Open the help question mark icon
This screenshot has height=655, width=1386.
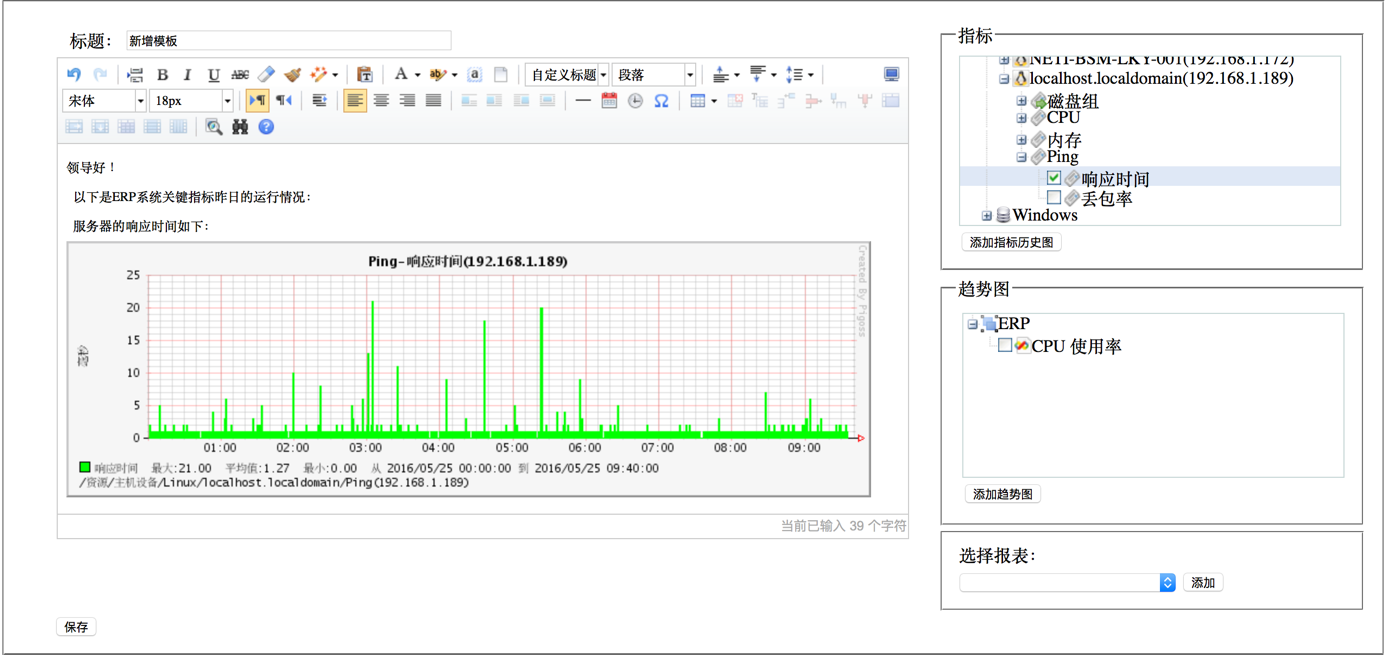tap(266, 127)
